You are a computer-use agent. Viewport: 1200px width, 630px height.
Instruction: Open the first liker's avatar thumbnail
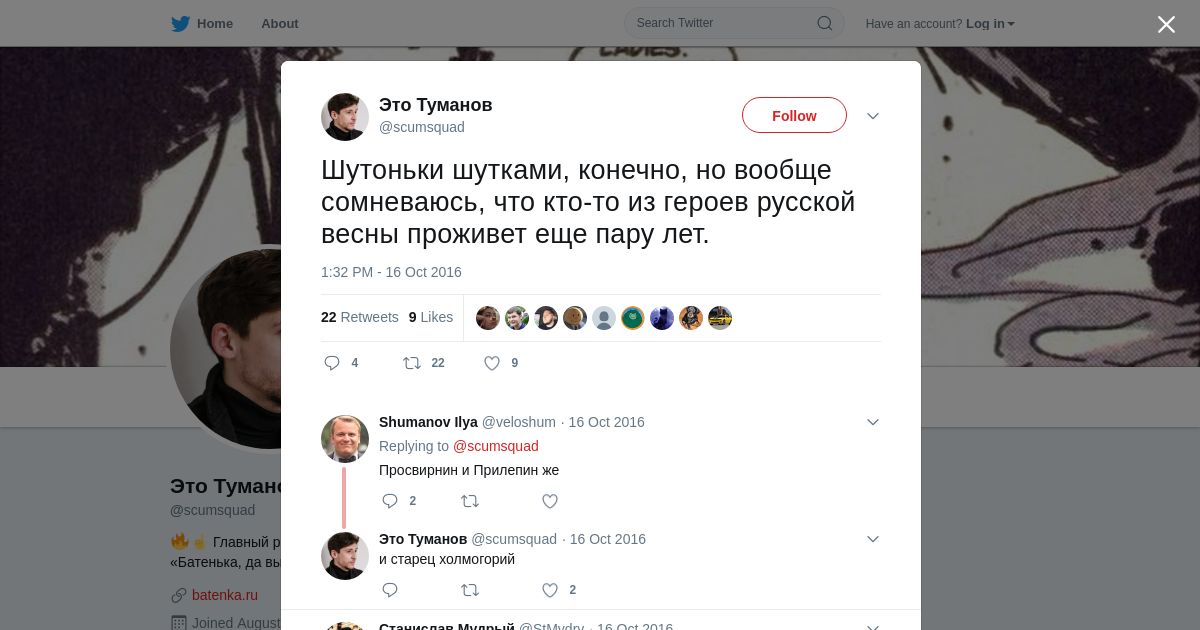[488, 318]
